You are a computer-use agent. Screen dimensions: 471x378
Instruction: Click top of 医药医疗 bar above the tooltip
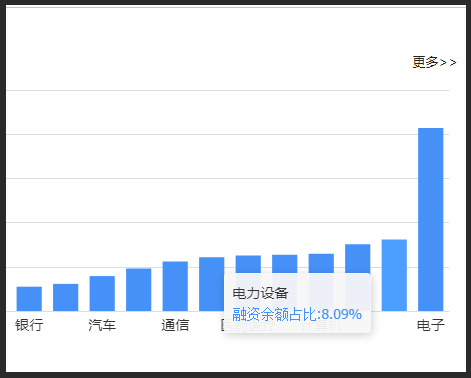248,264
